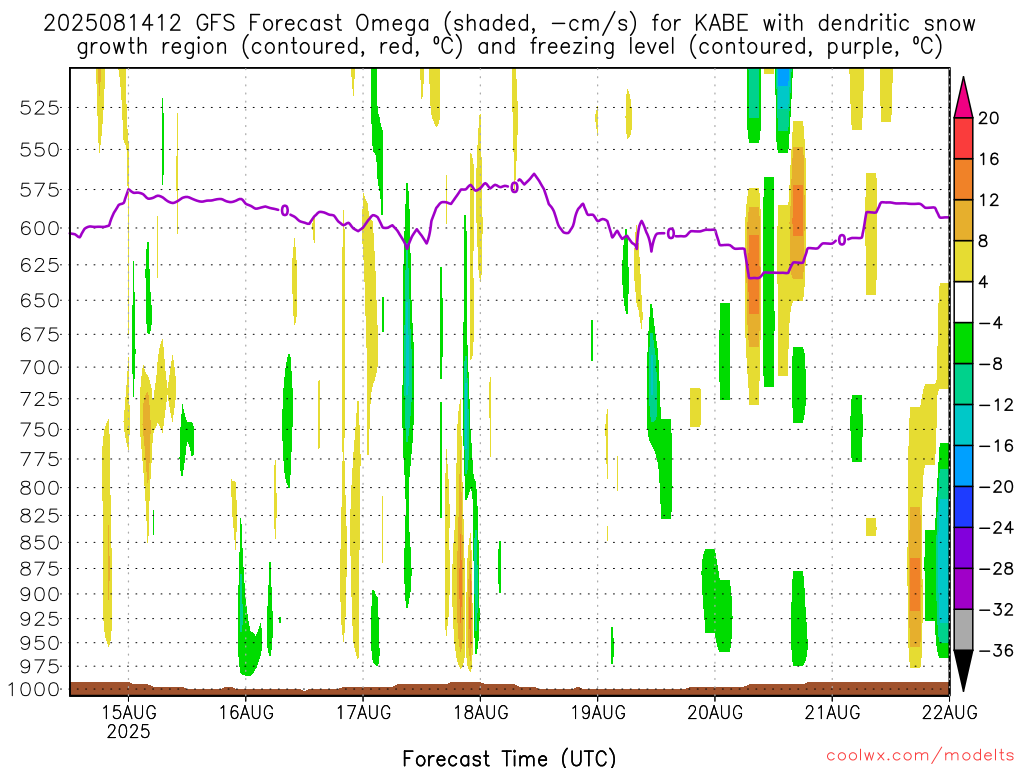Click the 875 pressure level label
This screenshot has width=1024, height=768.
pyautogui.click(x=40, y=569)
